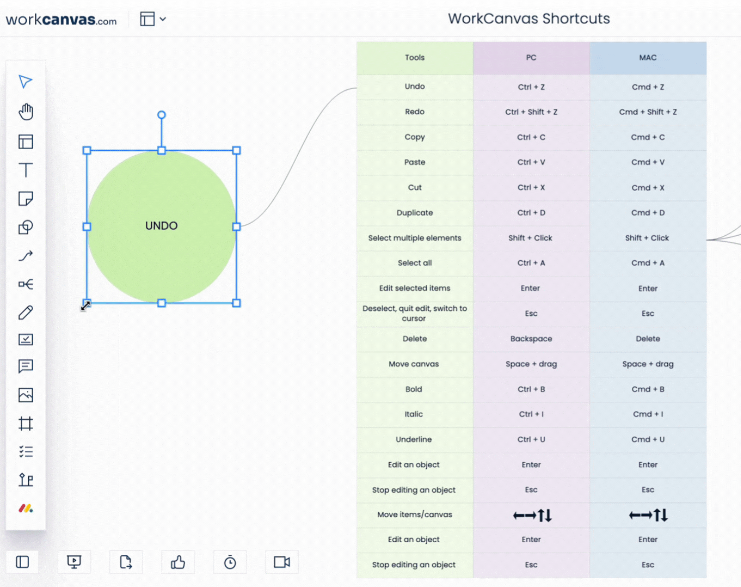
Task: Click the WorkCanvas Shortcuts board title
Action: [x=529, y=18]
